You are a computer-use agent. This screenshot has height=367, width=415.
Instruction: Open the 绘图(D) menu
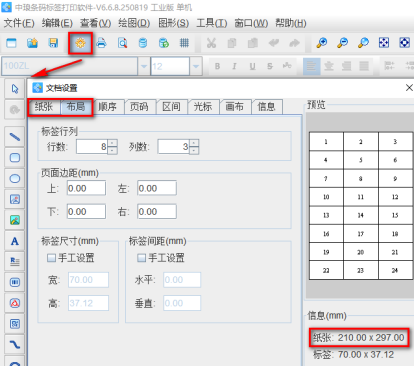(134, 23)
